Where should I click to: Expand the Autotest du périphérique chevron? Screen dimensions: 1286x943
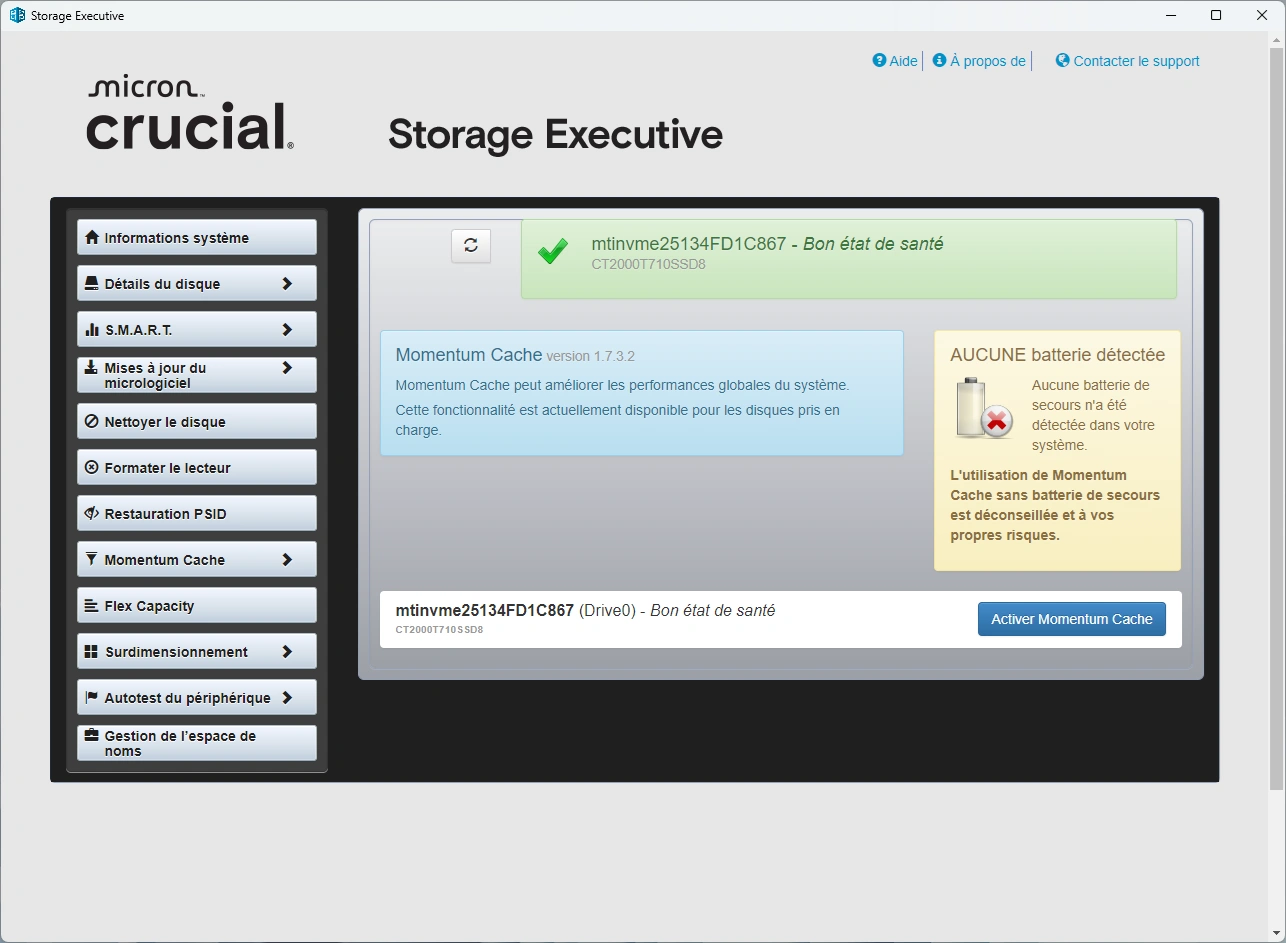pyautogui.click(x=287, y=698)
